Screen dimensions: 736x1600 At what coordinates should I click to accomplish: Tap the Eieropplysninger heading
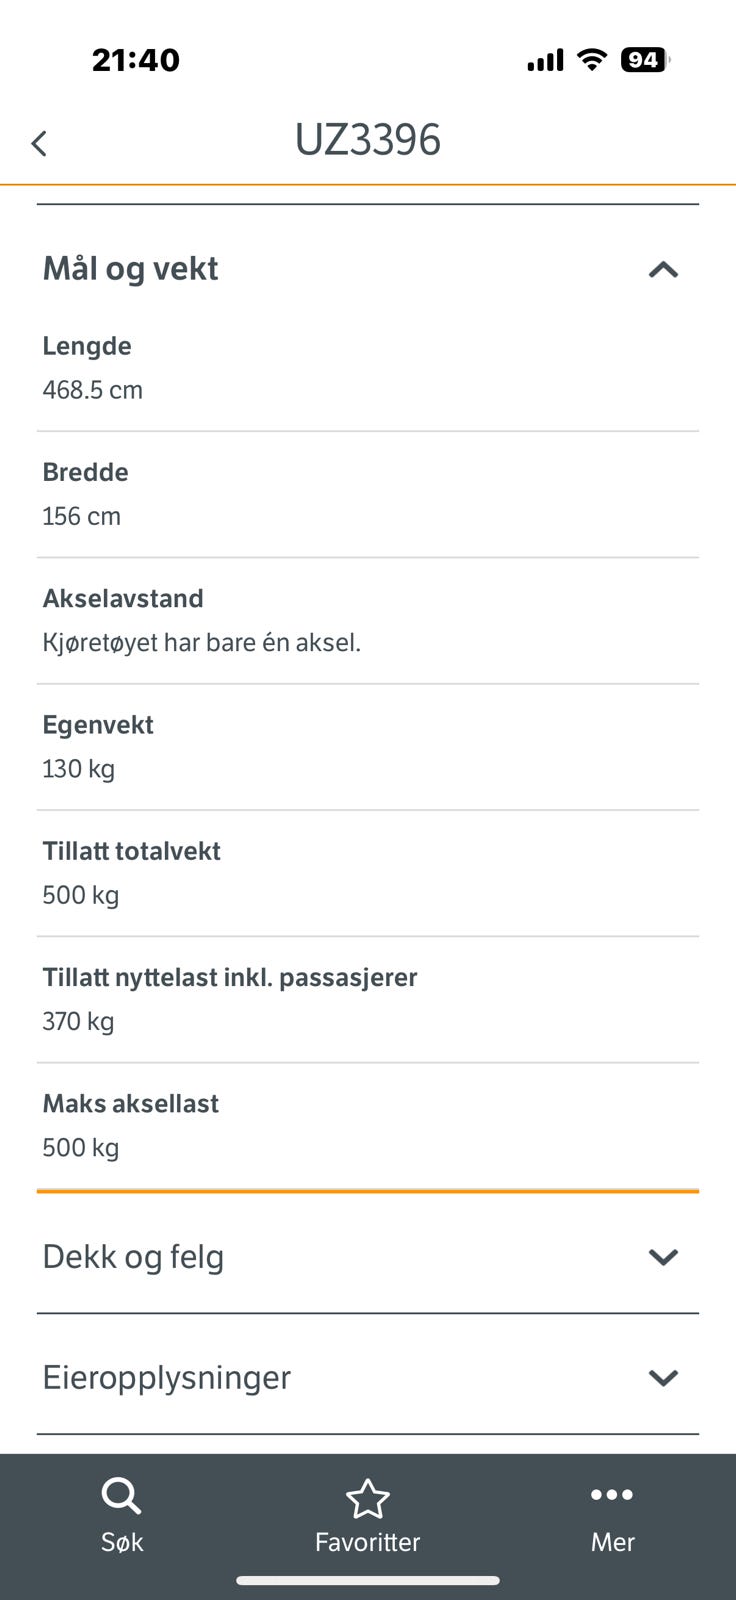166,1378
